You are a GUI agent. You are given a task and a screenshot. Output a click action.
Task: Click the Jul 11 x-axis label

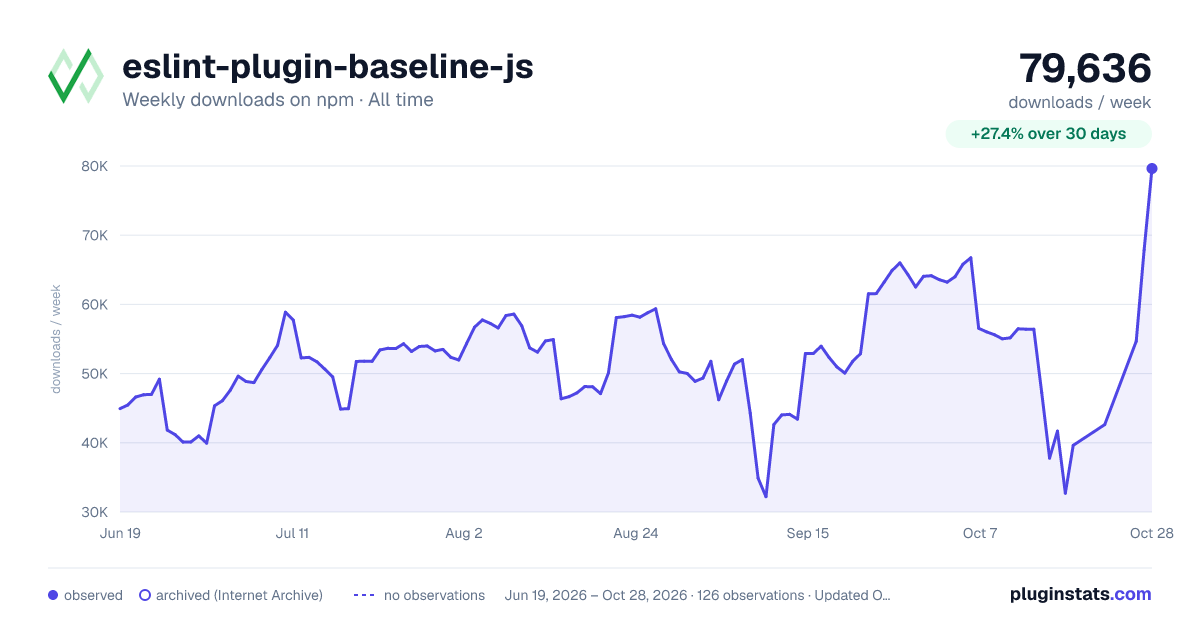pos(292,533)
